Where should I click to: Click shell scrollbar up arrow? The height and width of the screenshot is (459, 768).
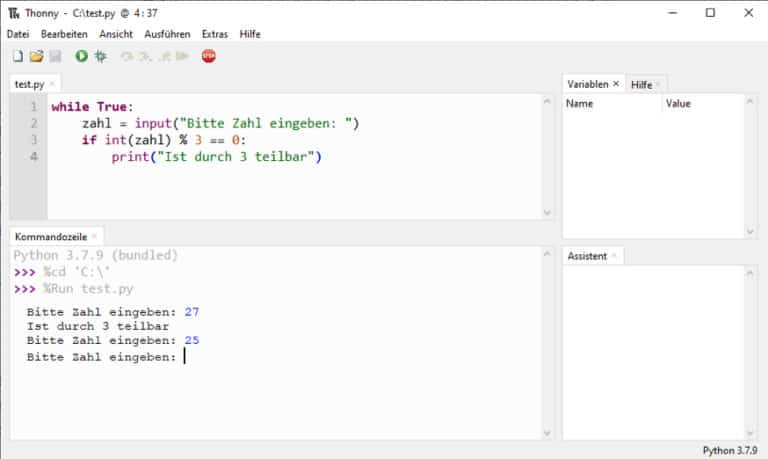(546, 254)
